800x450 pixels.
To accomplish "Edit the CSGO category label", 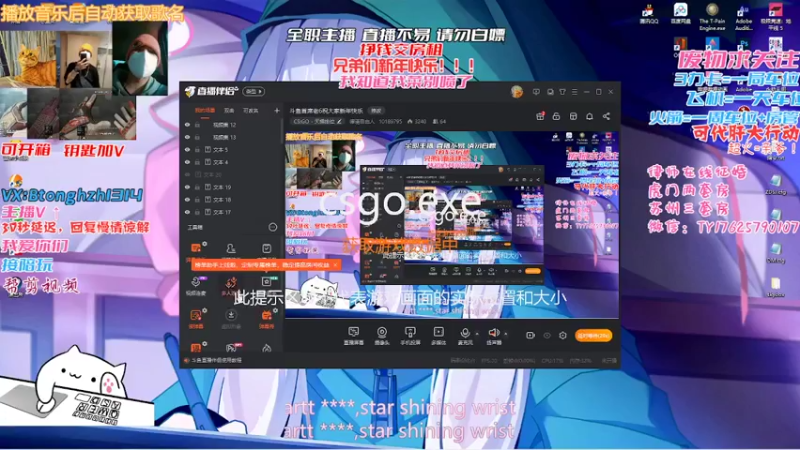I will click(x=317, y=121).
